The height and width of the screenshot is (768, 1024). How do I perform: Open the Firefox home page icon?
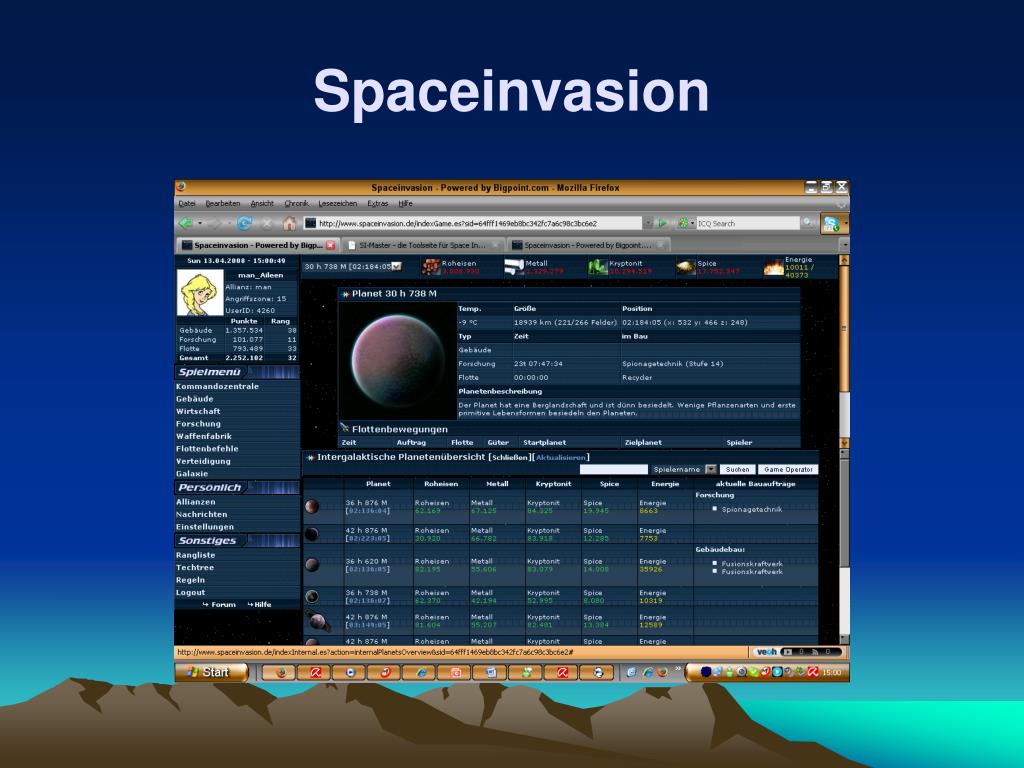tap(289, 223)
